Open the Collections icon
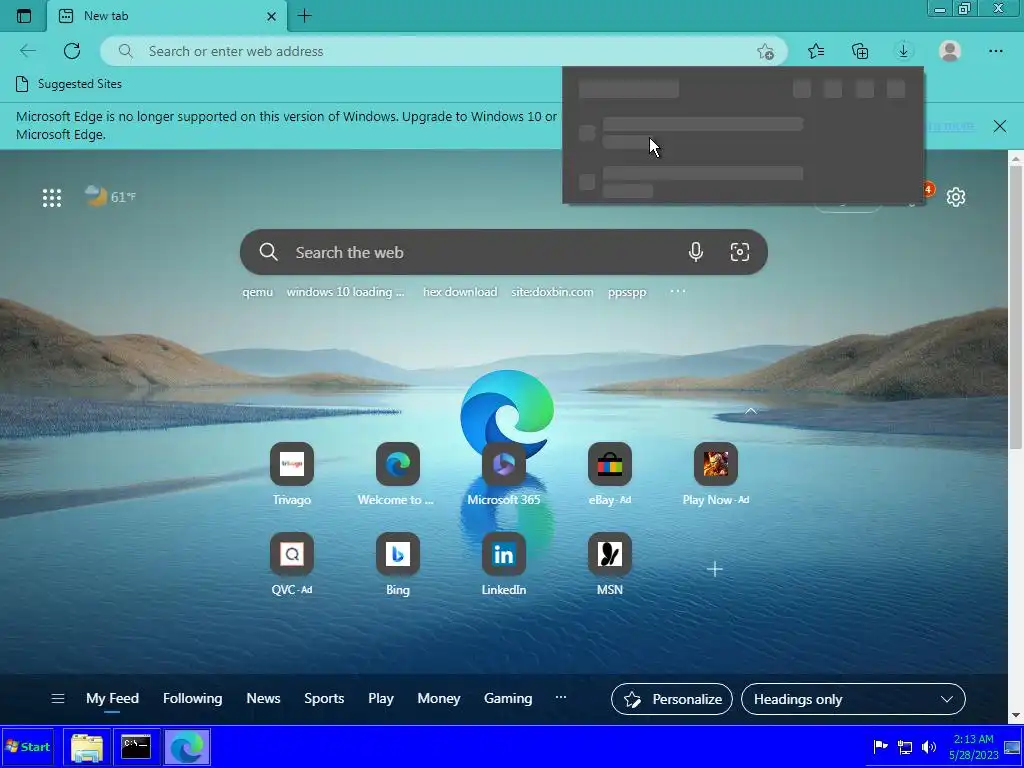1024x768 pixels. pos(860,51)
